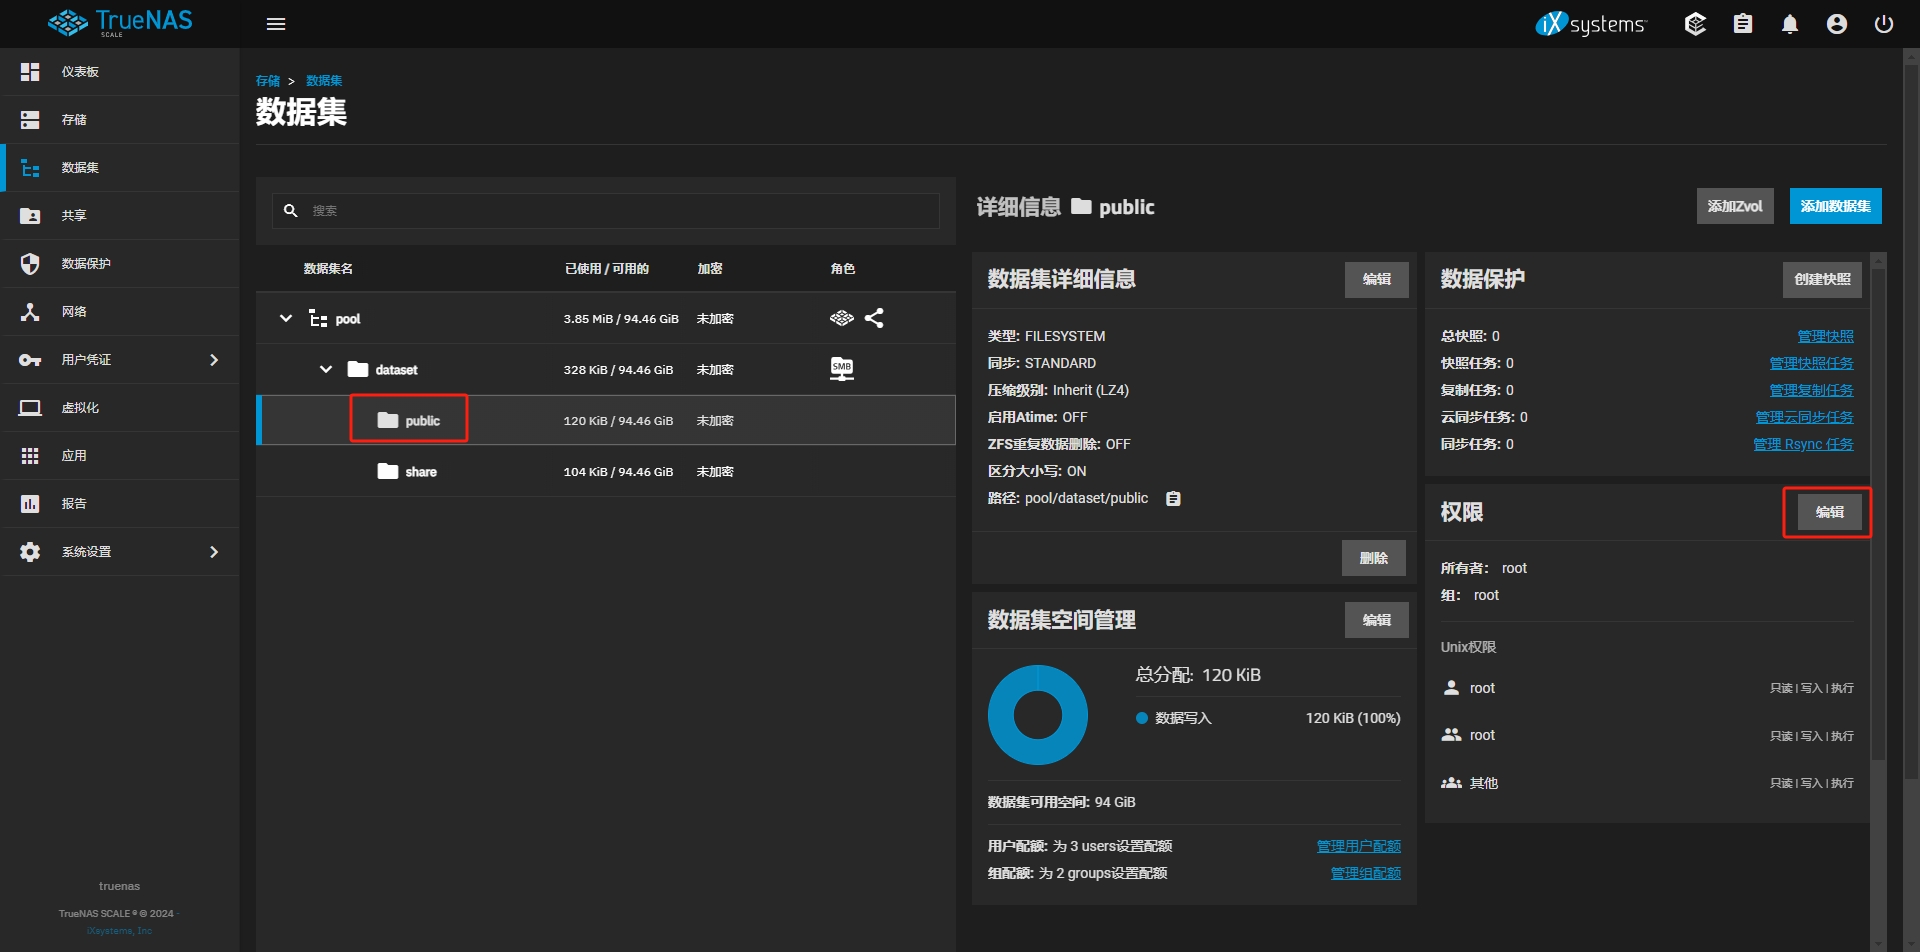Go to 数据保护 in sidebar menu

(x=86, y=264)
